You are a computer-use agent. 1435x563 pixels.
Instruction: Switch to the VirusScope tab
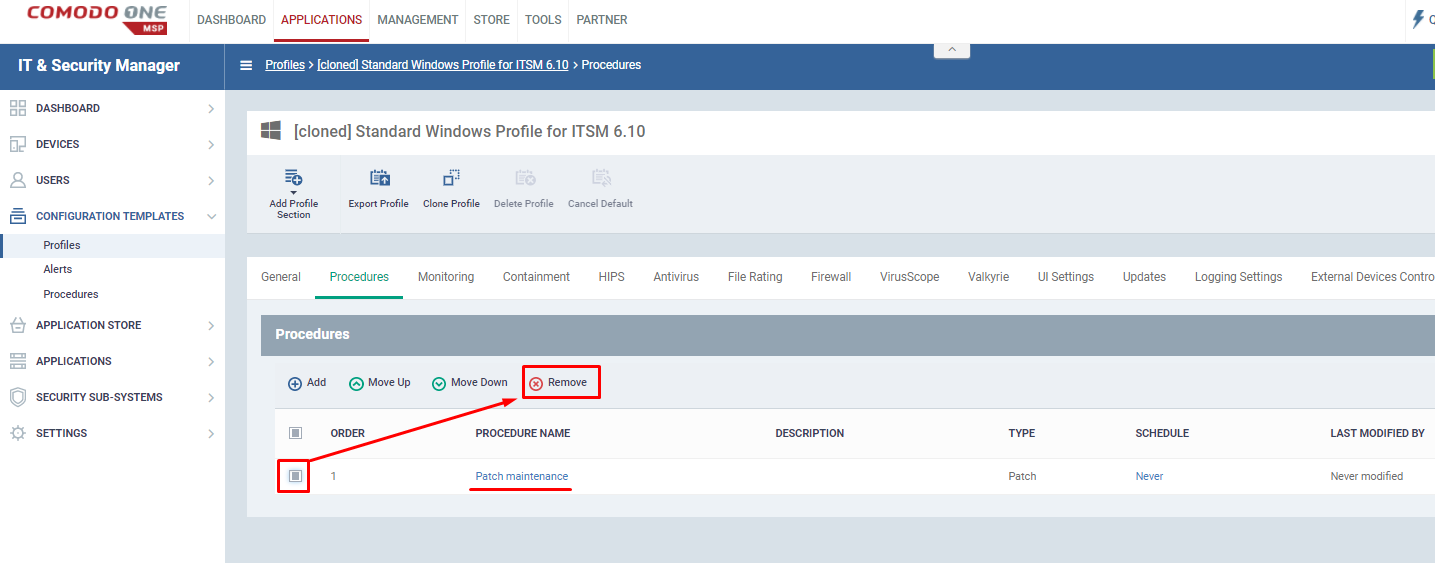[x=910, y=277]
